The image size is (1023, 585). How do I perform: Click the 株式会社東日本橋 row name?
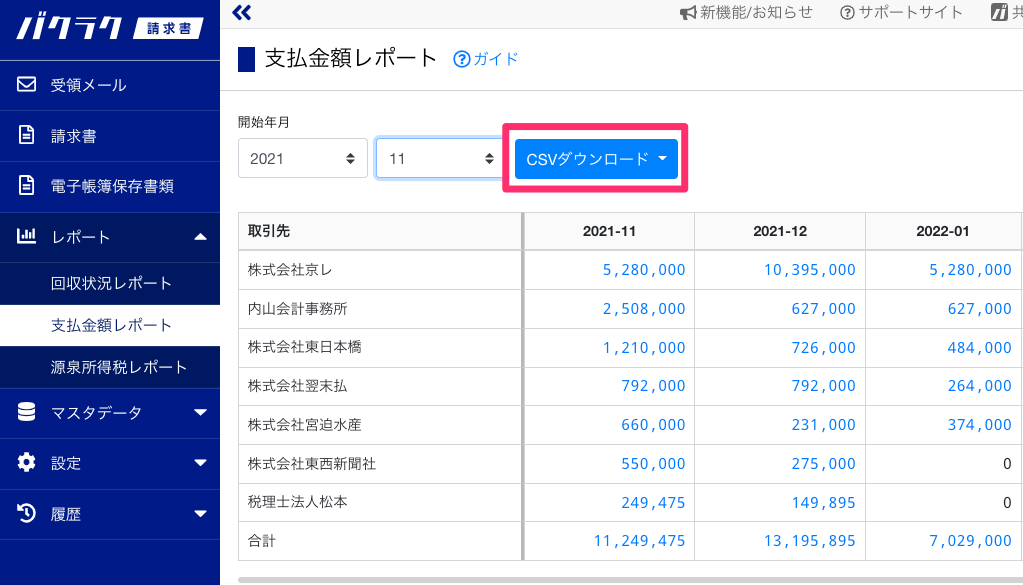pyautogui.click(x=304, y=348)
